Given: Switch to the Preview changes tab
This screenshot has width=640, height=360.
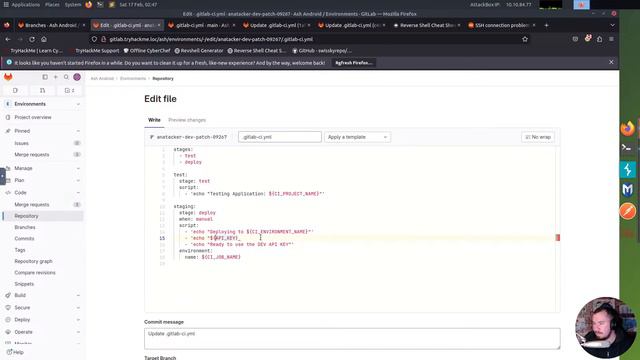Looking at the screenshot, I should [187, 120].
